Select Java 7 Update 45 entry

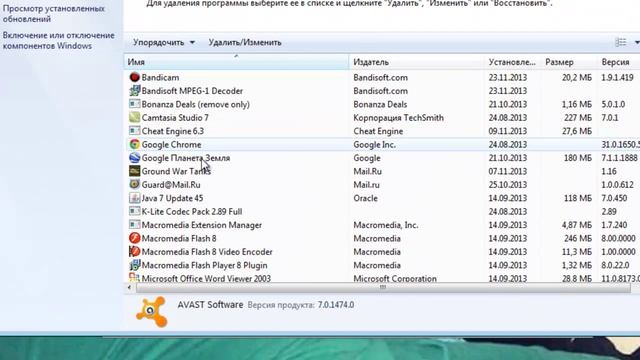(x=172, y=198)
